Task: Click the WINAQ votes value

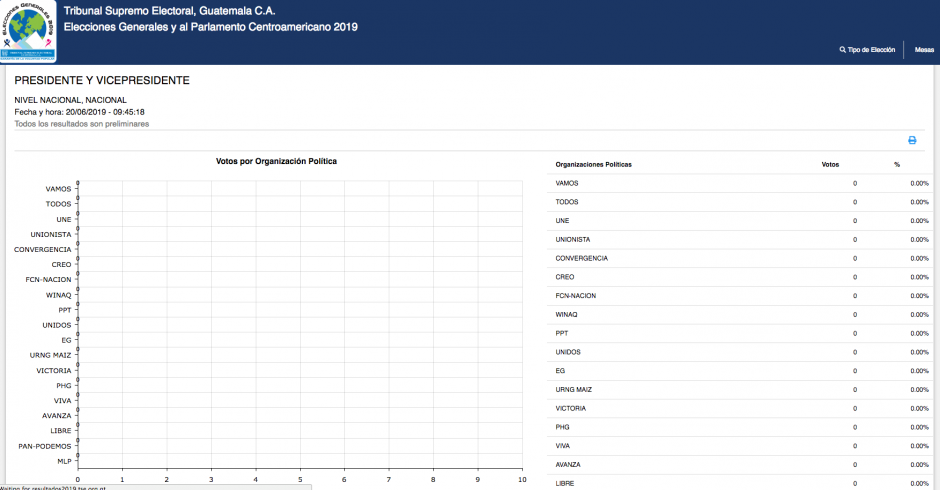Action: tap(855, 315)
